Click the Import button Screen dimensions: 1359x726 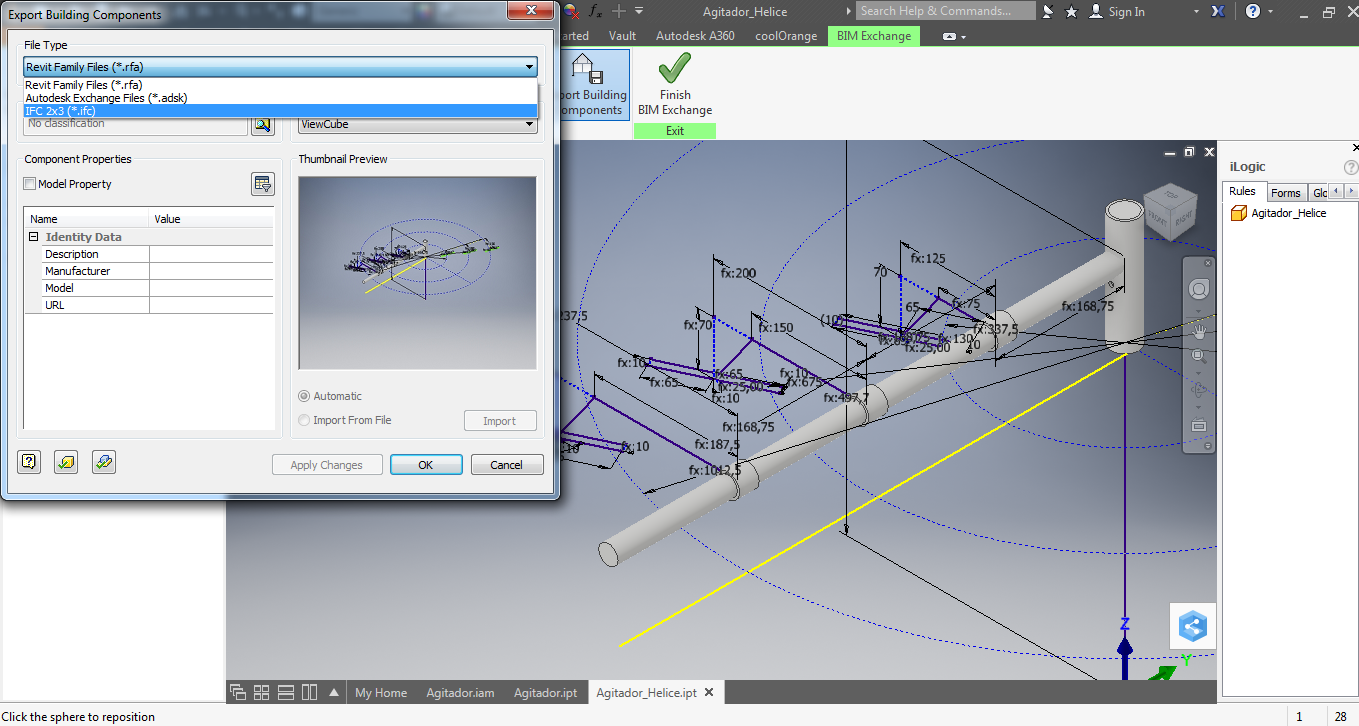[500, 421]
